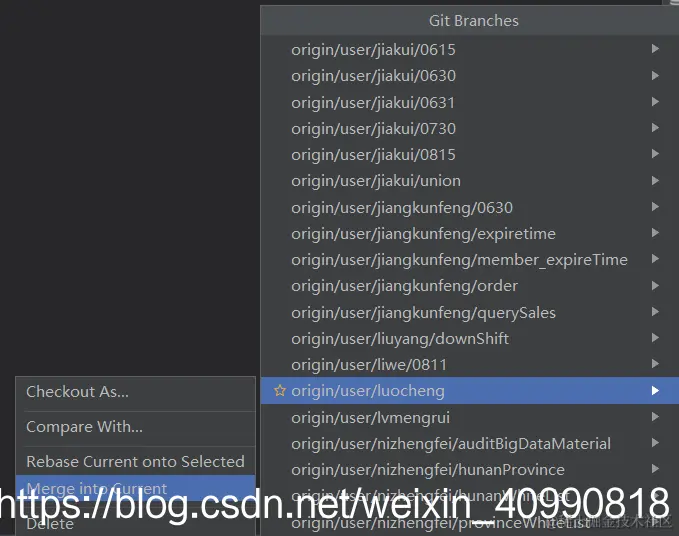Expand submenu arrow for jiangkunfeng/0630 branch
This screenshot has height=536, width=679.
[x=655, y=207]
